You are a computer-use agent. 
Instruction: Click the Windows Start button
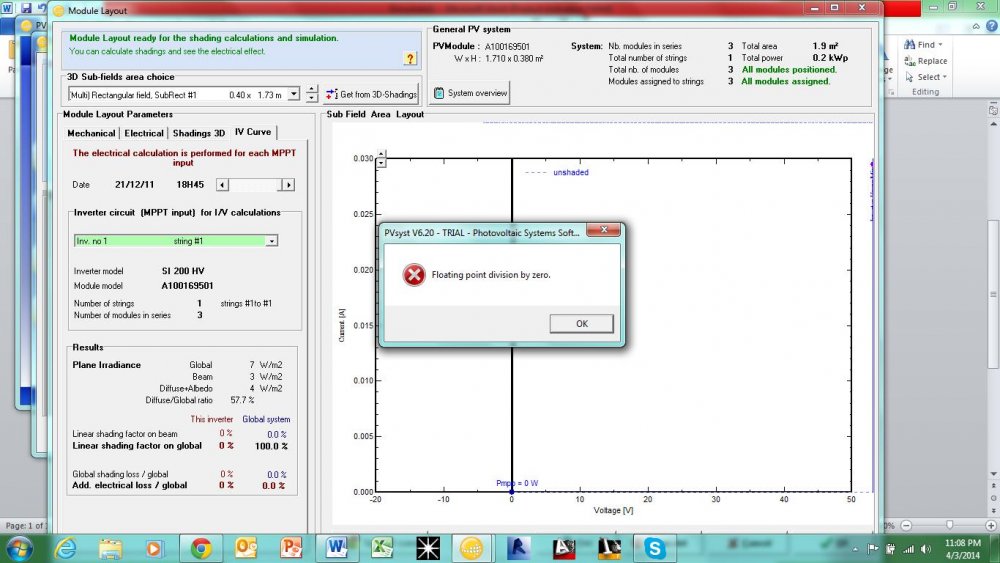19,547
